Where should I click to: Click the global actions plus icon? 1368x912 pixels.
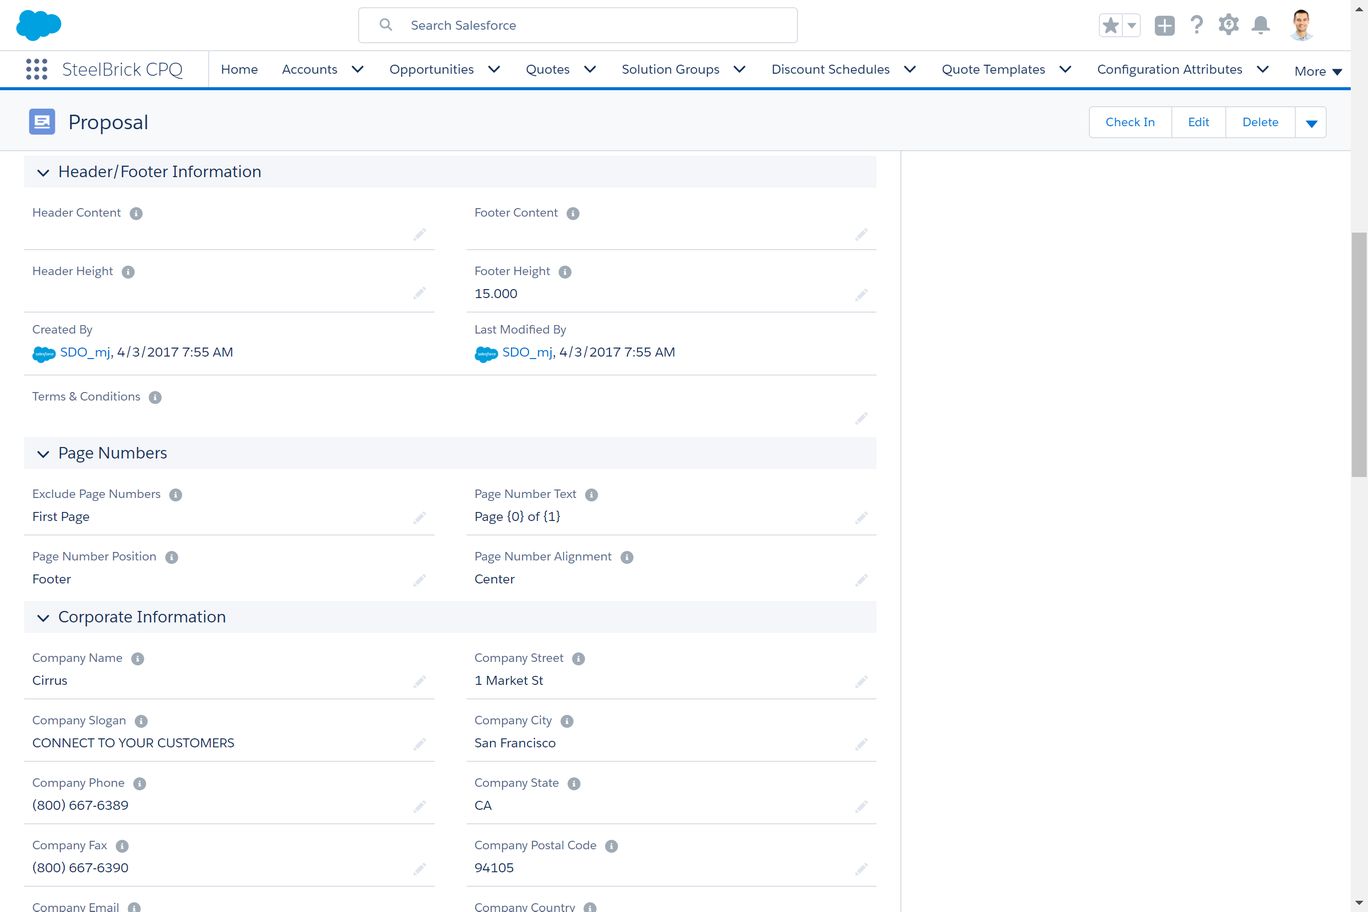click(1164, 26)
